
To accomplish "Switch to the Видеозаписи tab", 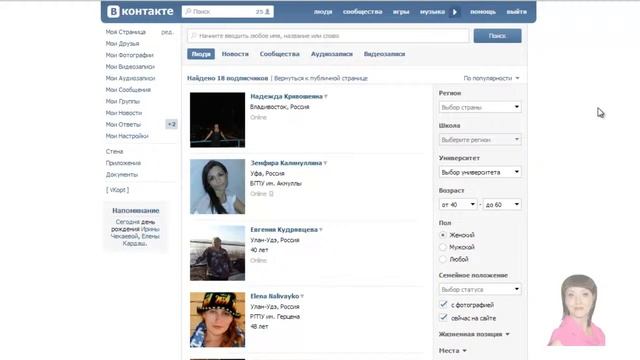I will pos(384,54).
